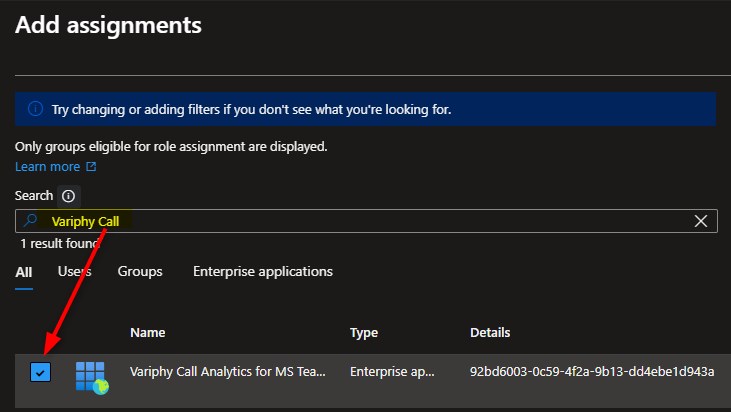
Task: Click the Type column header
Action: (x=364, y=333)
